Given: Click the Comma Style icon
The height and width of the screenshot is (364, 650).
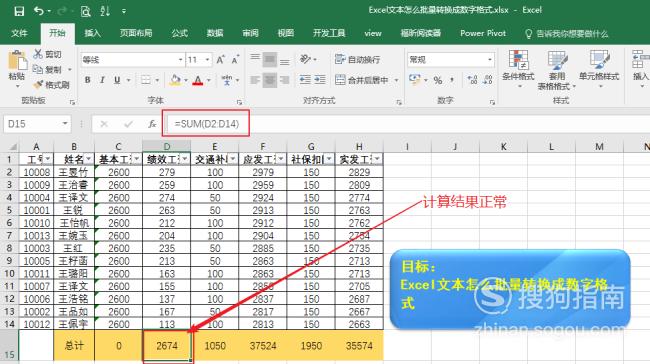Looking at the screenshot, I should pos(452,80).
